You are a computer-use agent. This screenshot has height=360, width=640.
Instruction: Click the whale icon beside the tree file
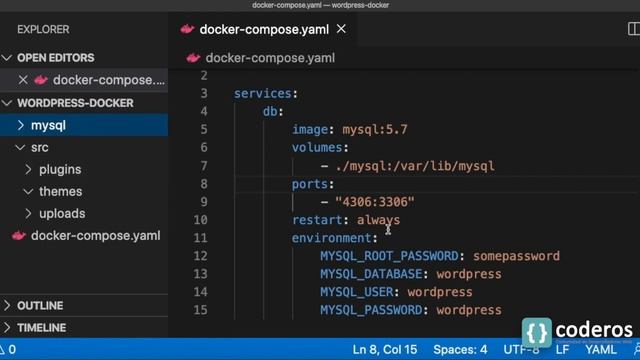19,236
